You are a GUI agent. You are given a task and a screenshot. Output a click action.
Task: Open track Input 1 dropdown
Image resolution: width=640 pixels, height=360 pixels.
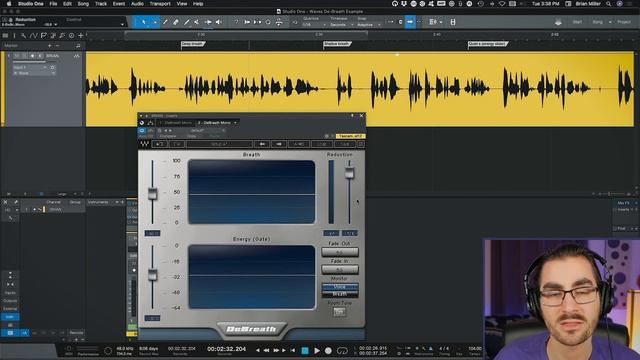pyautogui.click(x=29, y=67)
